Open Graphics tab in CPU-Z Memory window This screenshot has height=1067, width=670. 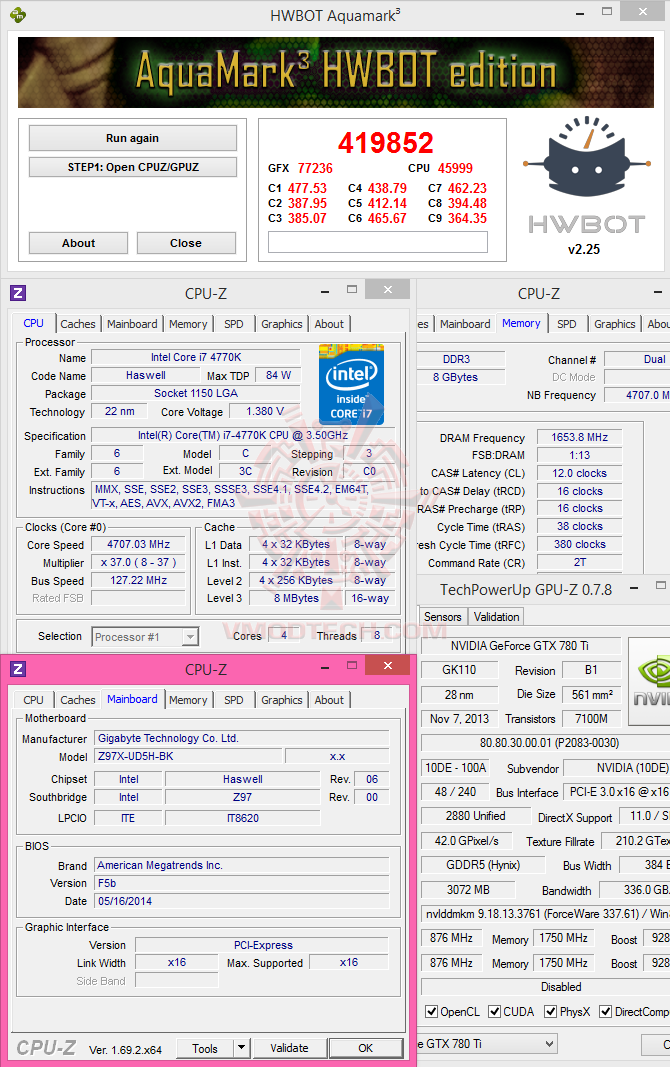click(x=614, y=324)
